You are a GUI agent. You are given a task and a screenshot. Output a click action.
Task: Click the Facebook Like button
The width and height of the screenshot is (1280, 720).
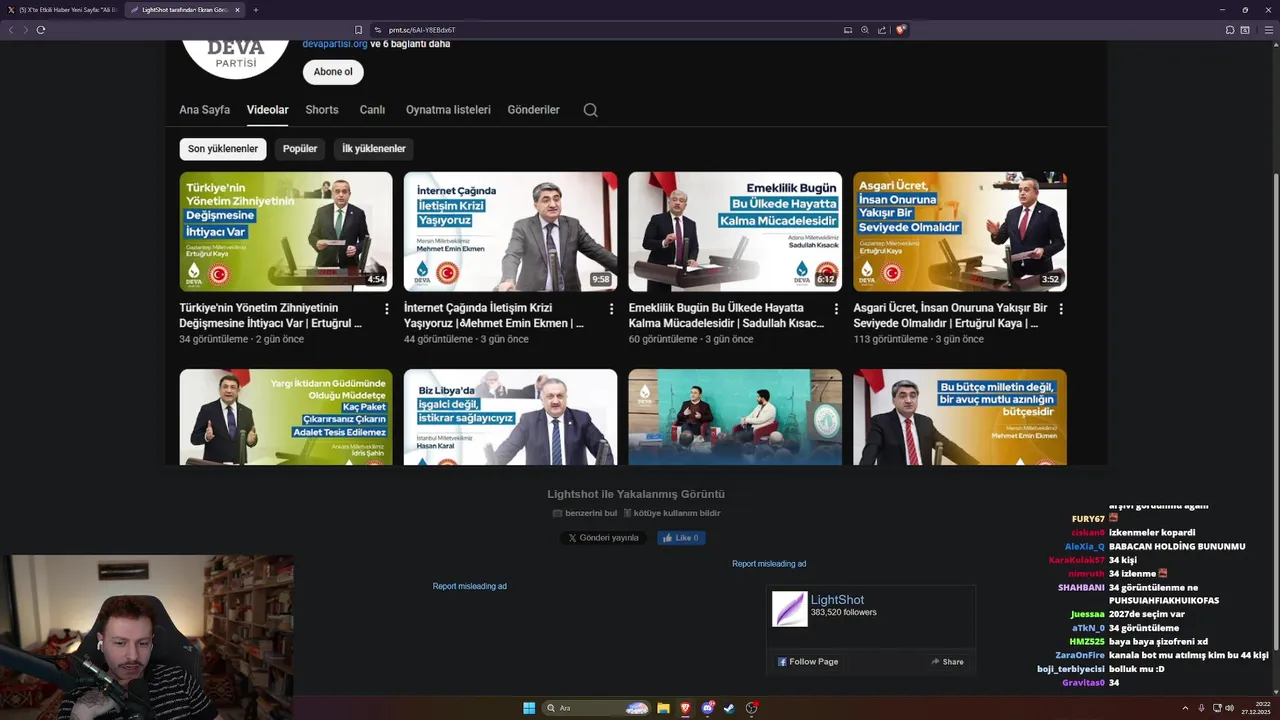point(681,538)
